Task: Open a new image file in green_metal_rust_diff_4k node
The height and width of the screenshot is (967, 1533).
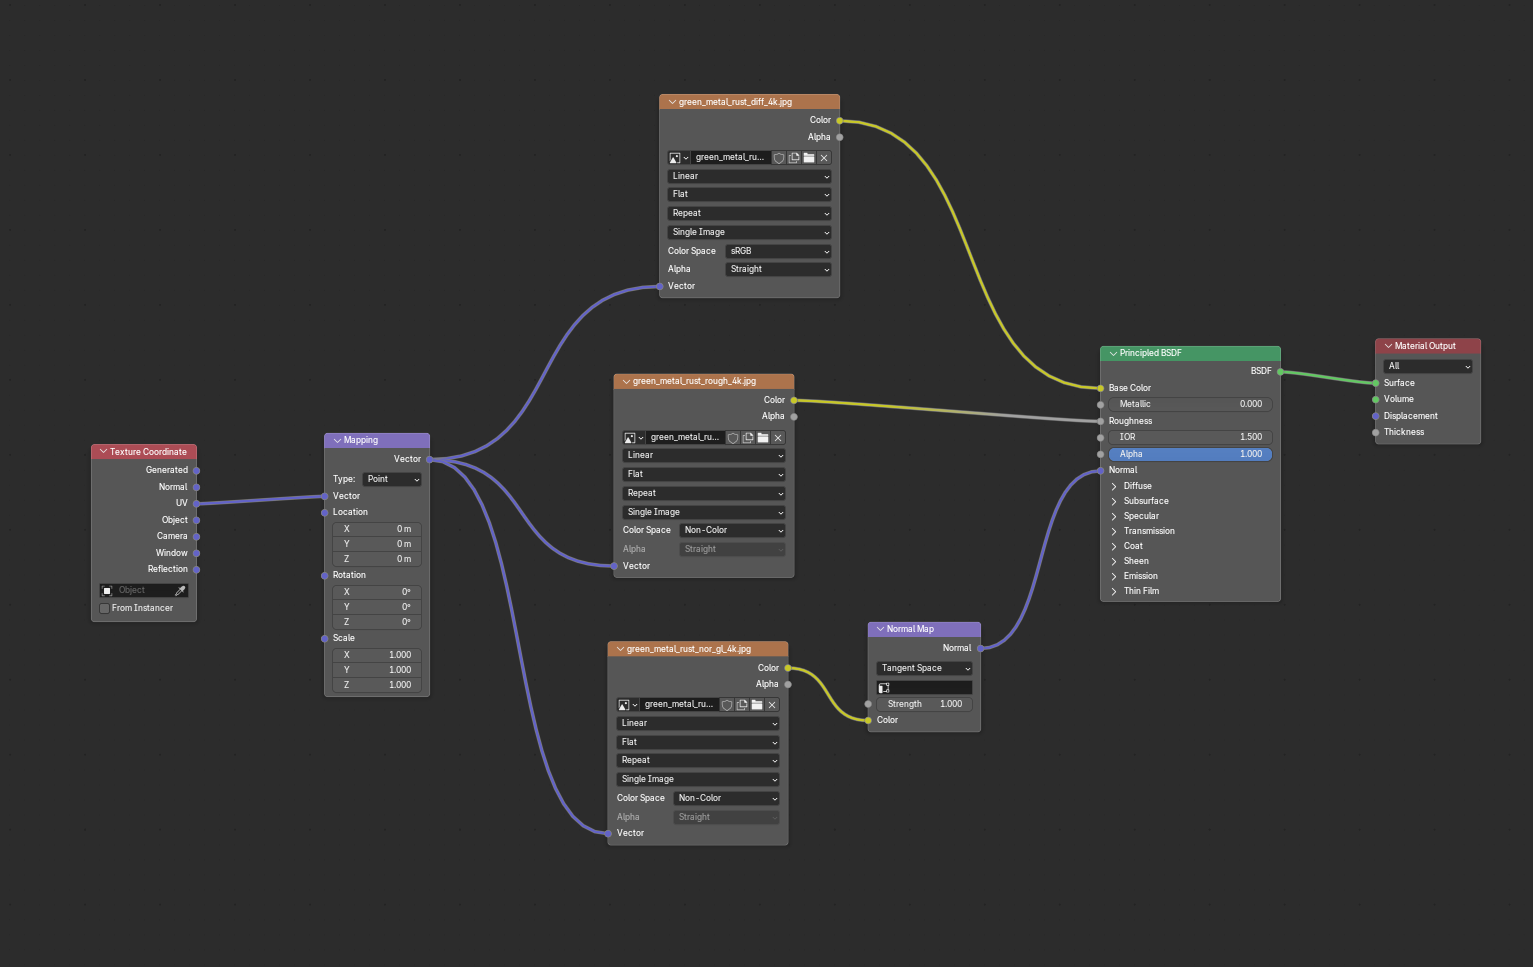Action: coord(809,157)
